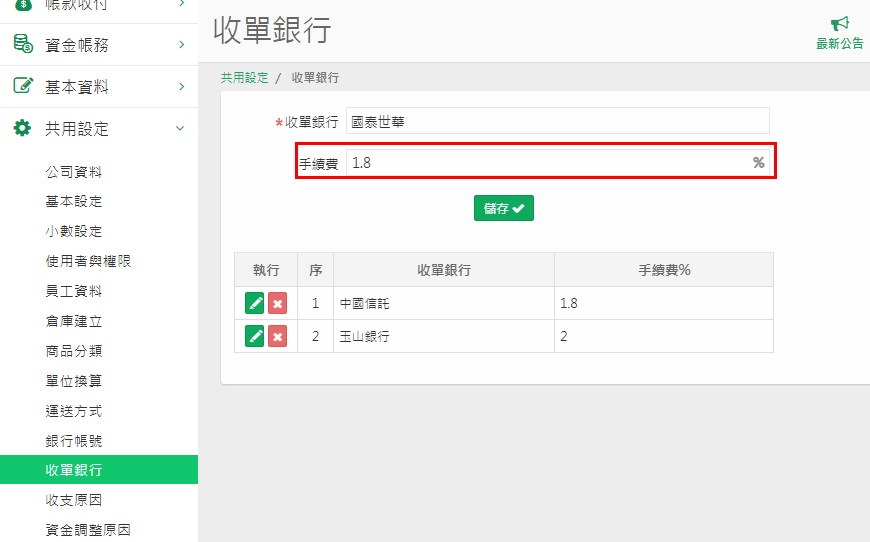Click the 執行 column header
Viewport: 870px width, 542px height.
click(266, 270)
